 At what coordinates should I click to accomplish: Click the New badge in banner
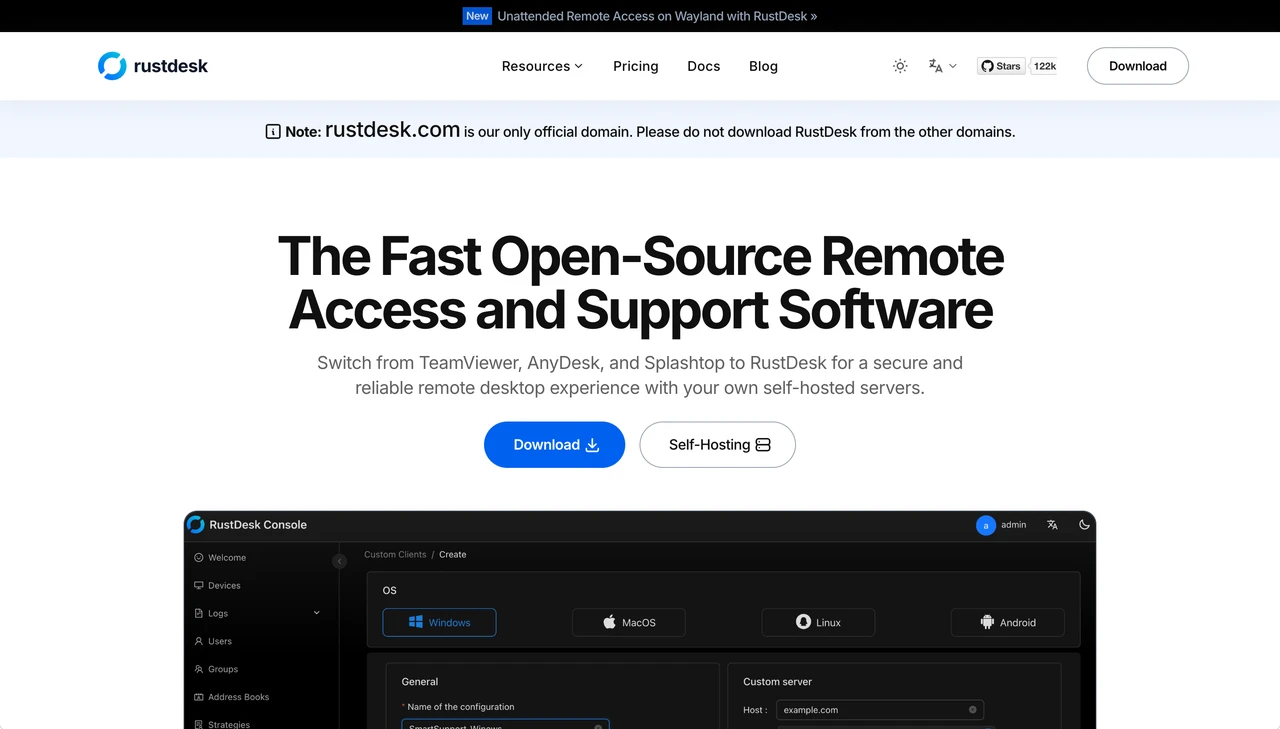477,16
